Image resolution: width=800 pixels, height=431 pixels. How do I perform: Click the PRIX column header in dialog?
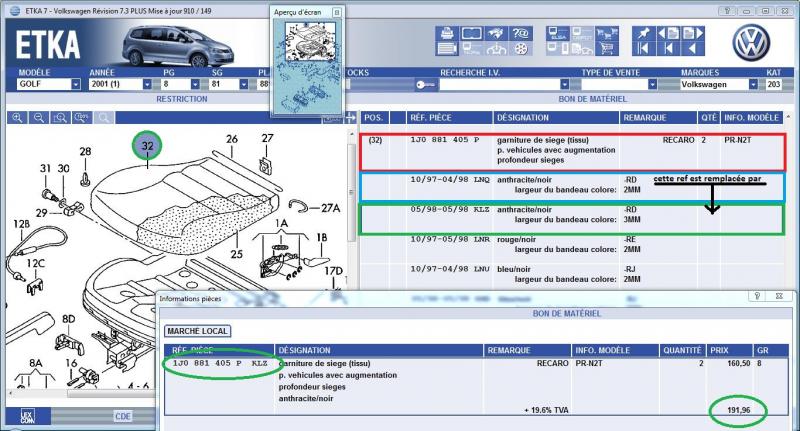pos(730,350)
